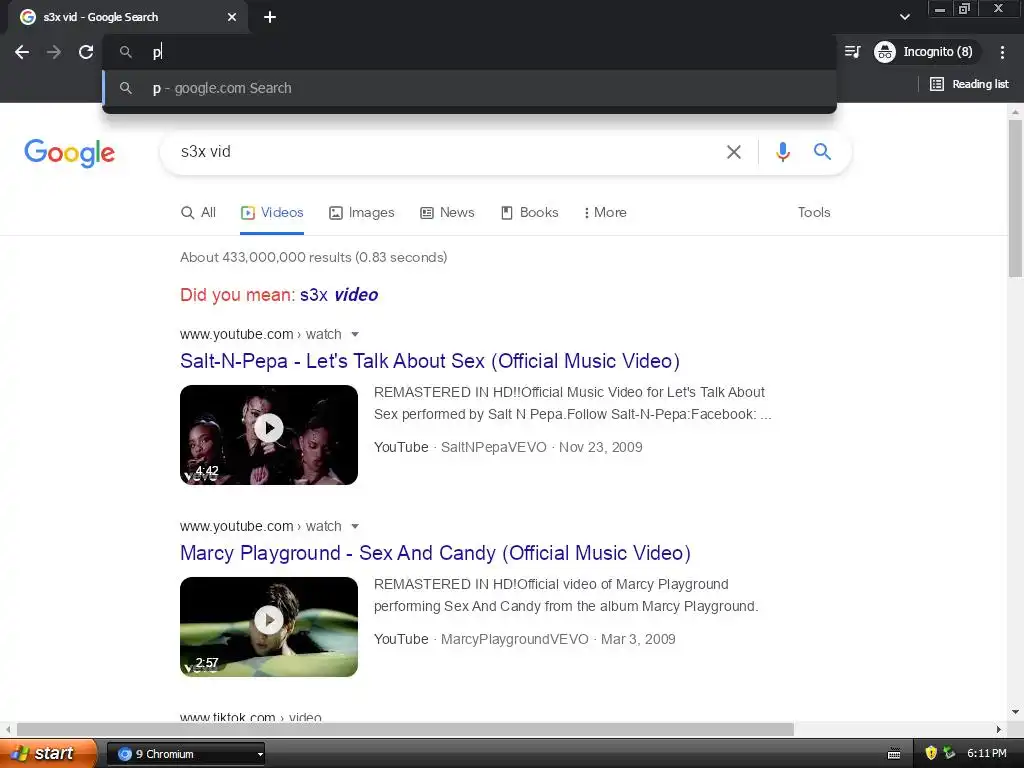Open the tab search chevron
The width and height of the screenshot is (1024, 768).
click(x=904, y=17)
